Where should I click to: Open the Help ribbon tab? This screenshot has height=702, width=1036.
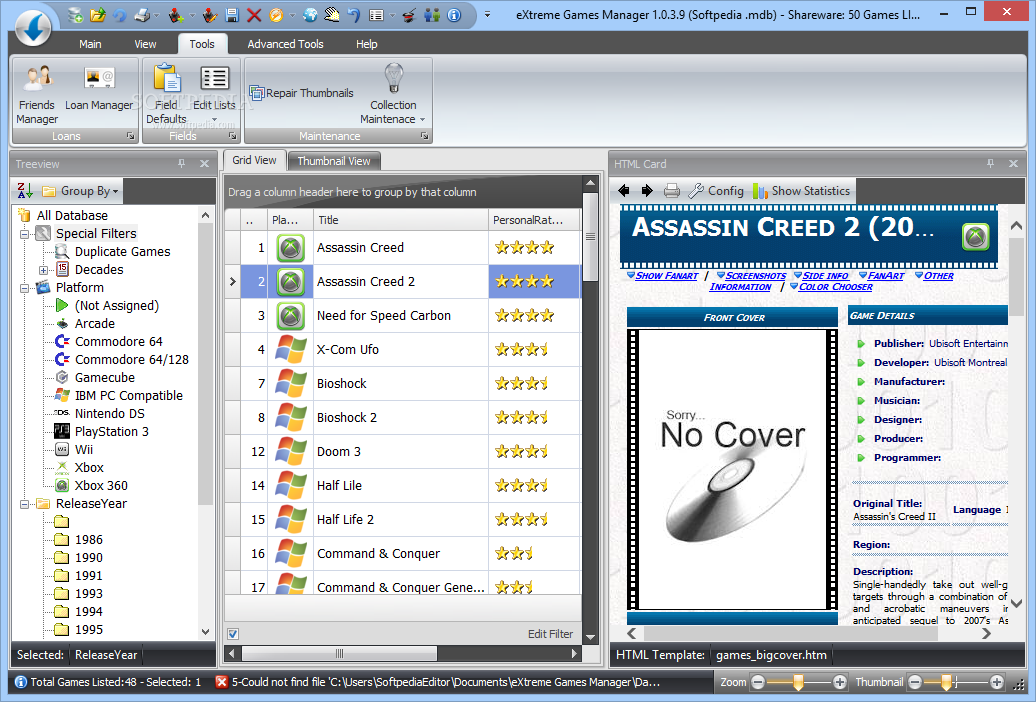click(367, 44)
